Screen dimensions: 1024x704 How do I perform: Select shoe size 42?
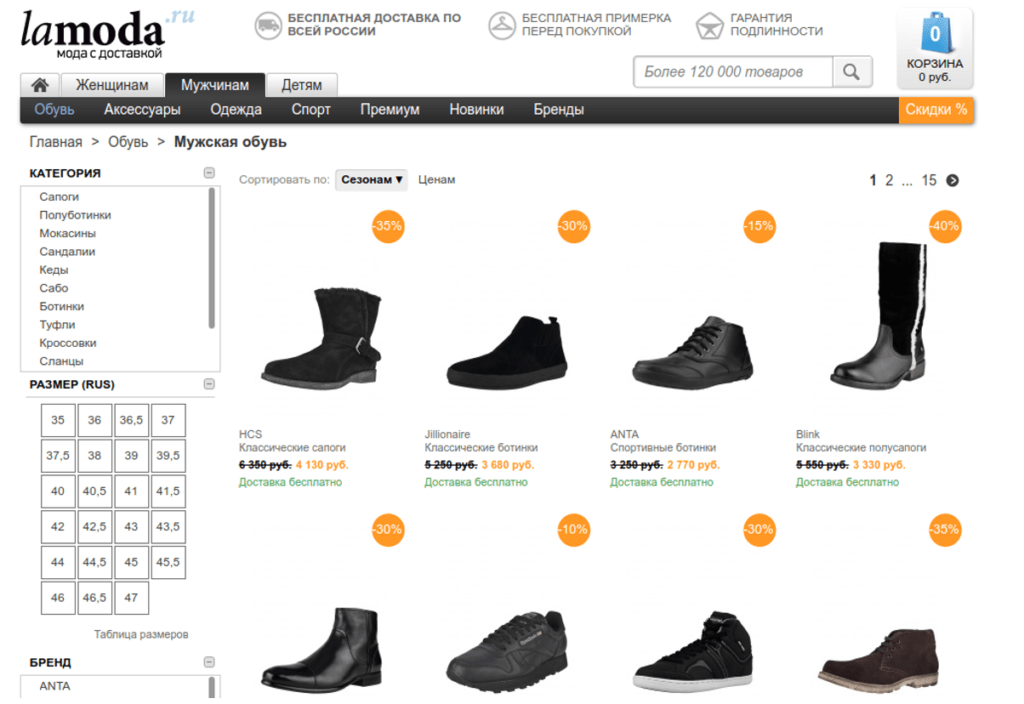(x=58, y=527)
